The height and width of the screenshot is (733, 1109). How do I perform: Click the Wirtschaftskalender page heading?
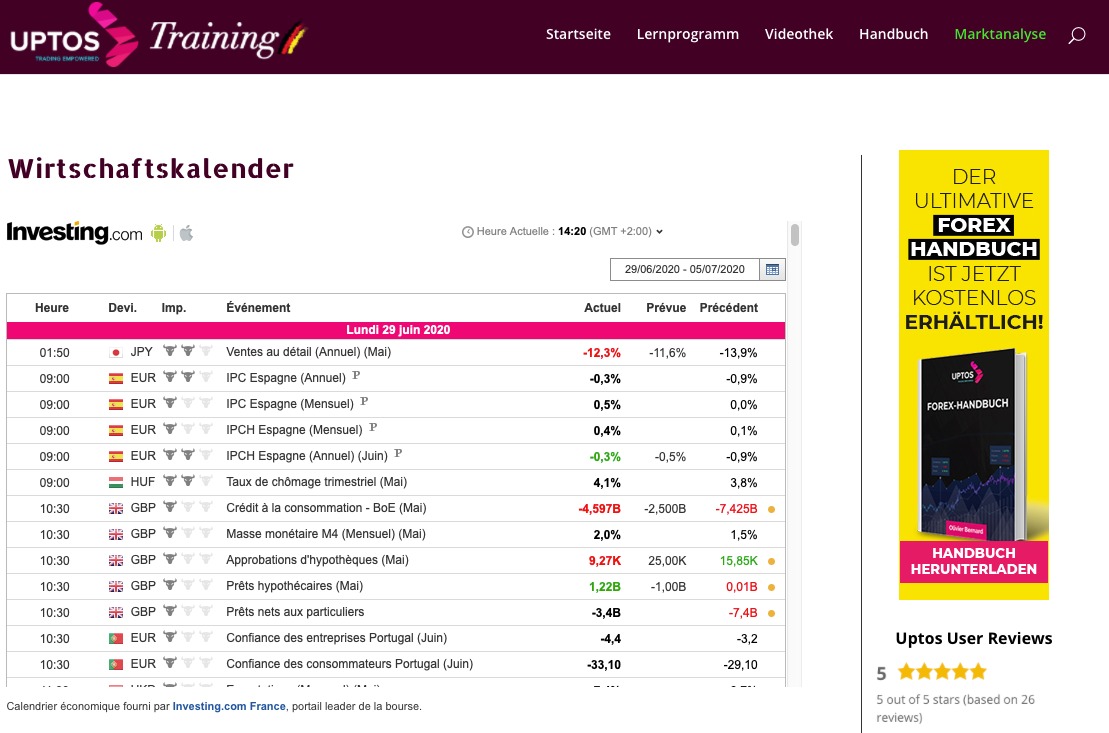coord(151,169)
